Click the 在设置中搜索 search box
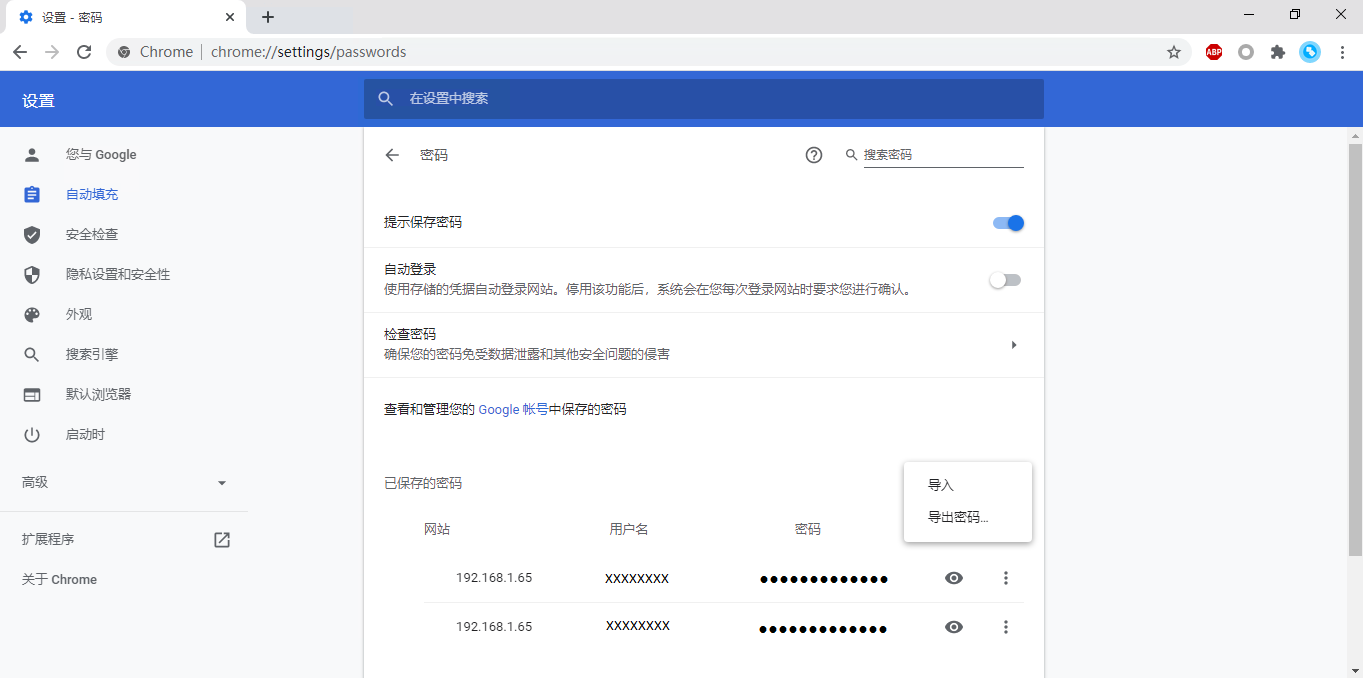1363x678 pixels. [x=704, y=99]
